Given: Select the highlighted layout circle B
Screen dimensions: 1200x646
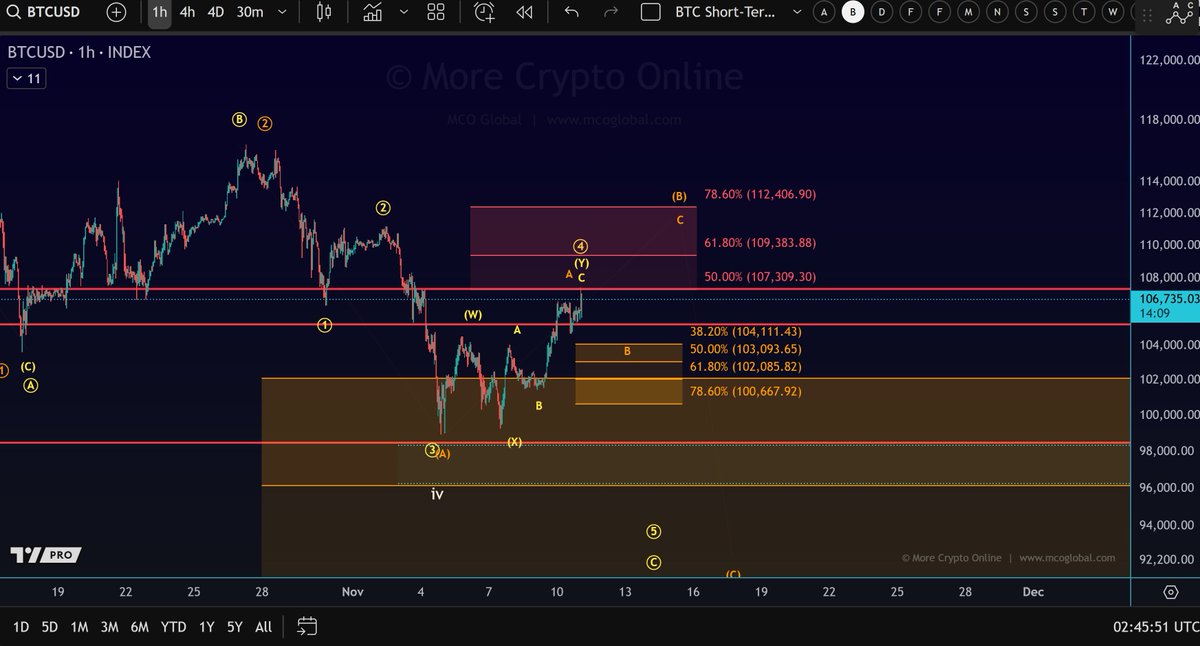Looking at the screenshot, I should (852, 12).
